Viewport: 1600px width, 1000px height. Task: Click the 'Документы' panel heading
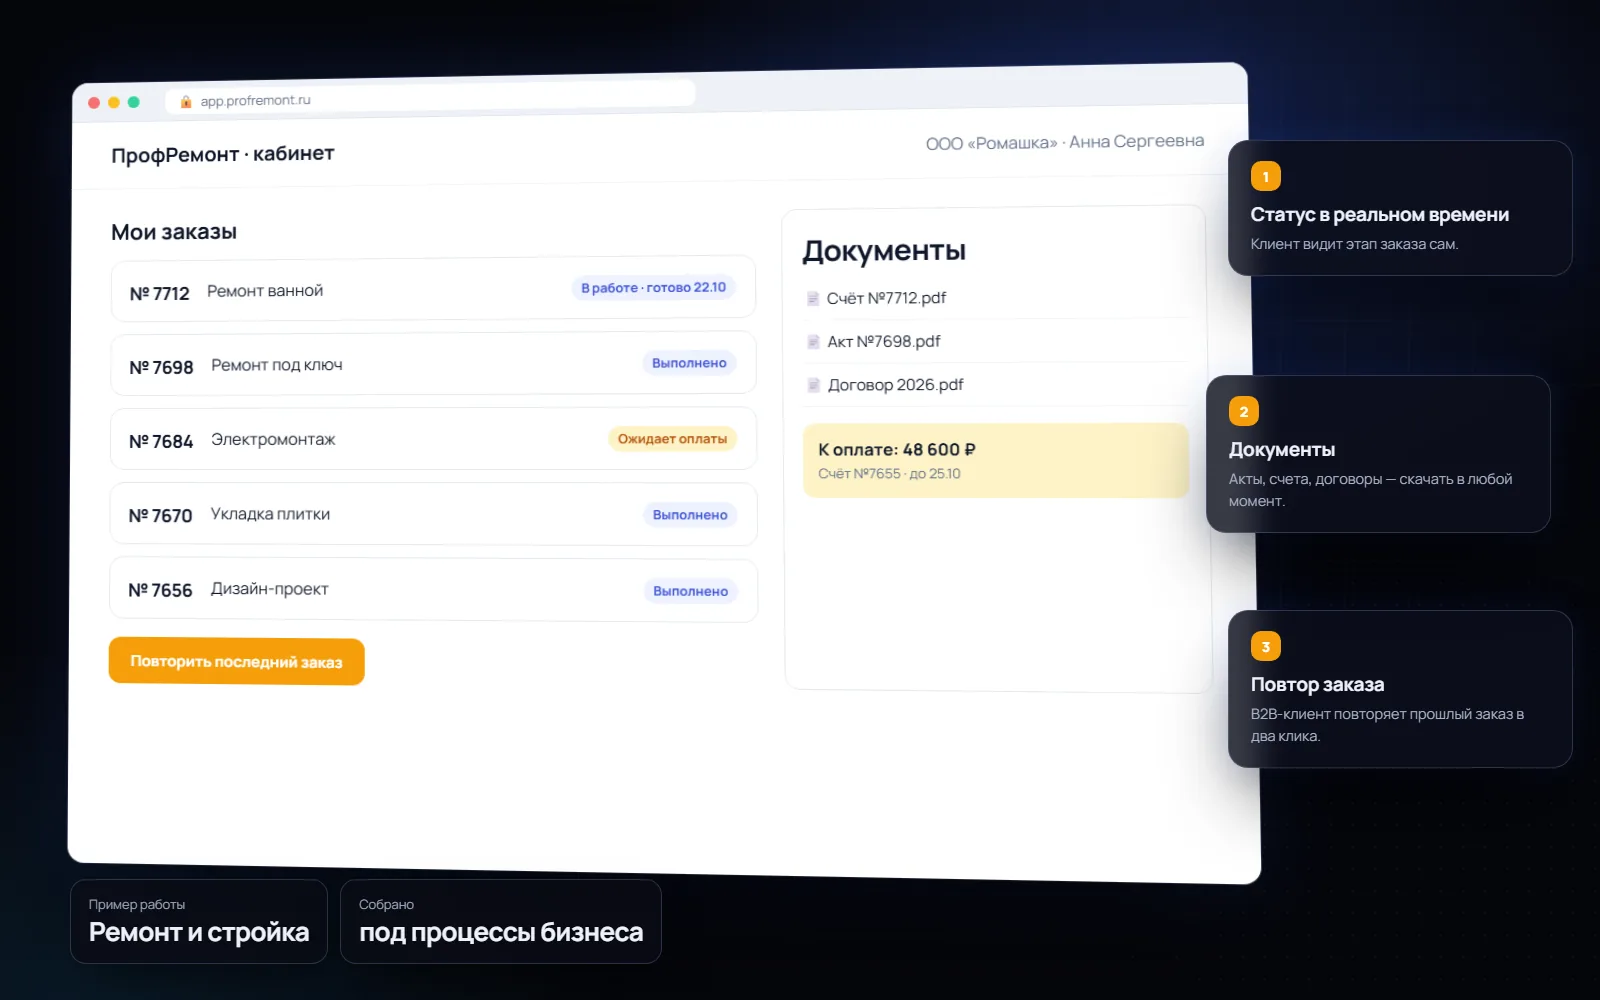(x=884, y=250)
